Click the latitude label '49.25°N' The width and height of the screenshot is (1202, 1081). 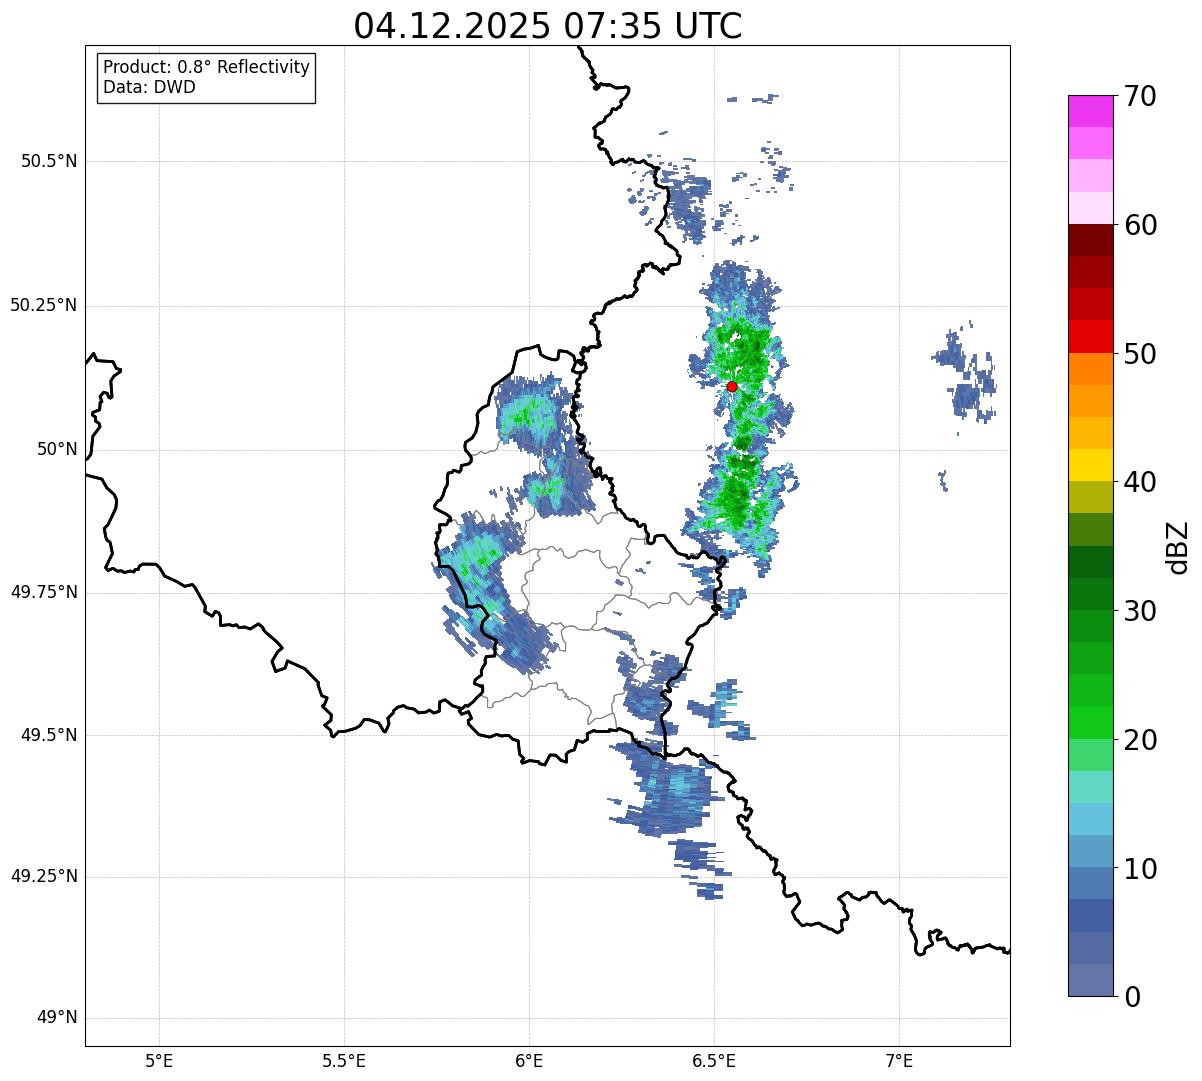click(44, 877)
